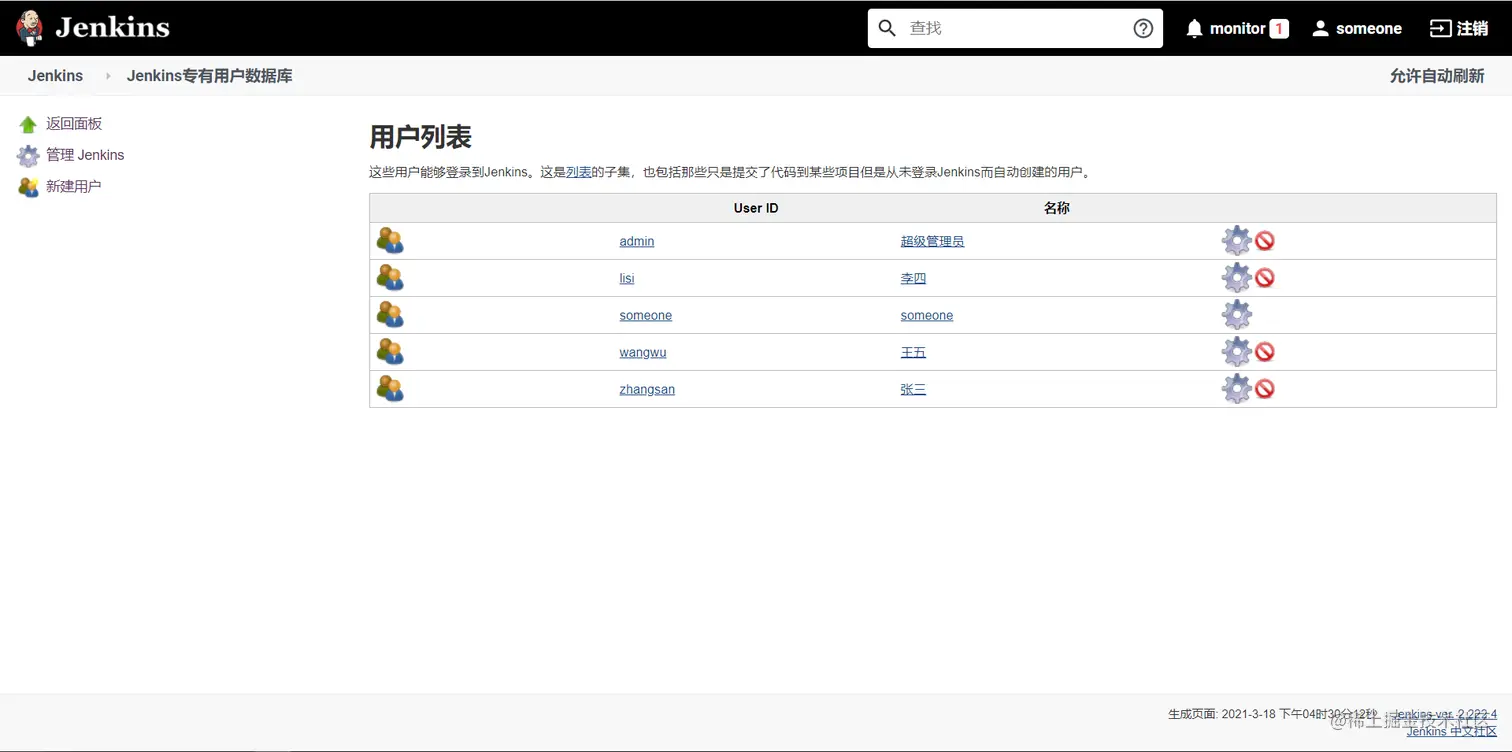This screenshot has height=752, width=1512.
Task: Delete lisi user via red icon
Action: point(1265,278)
